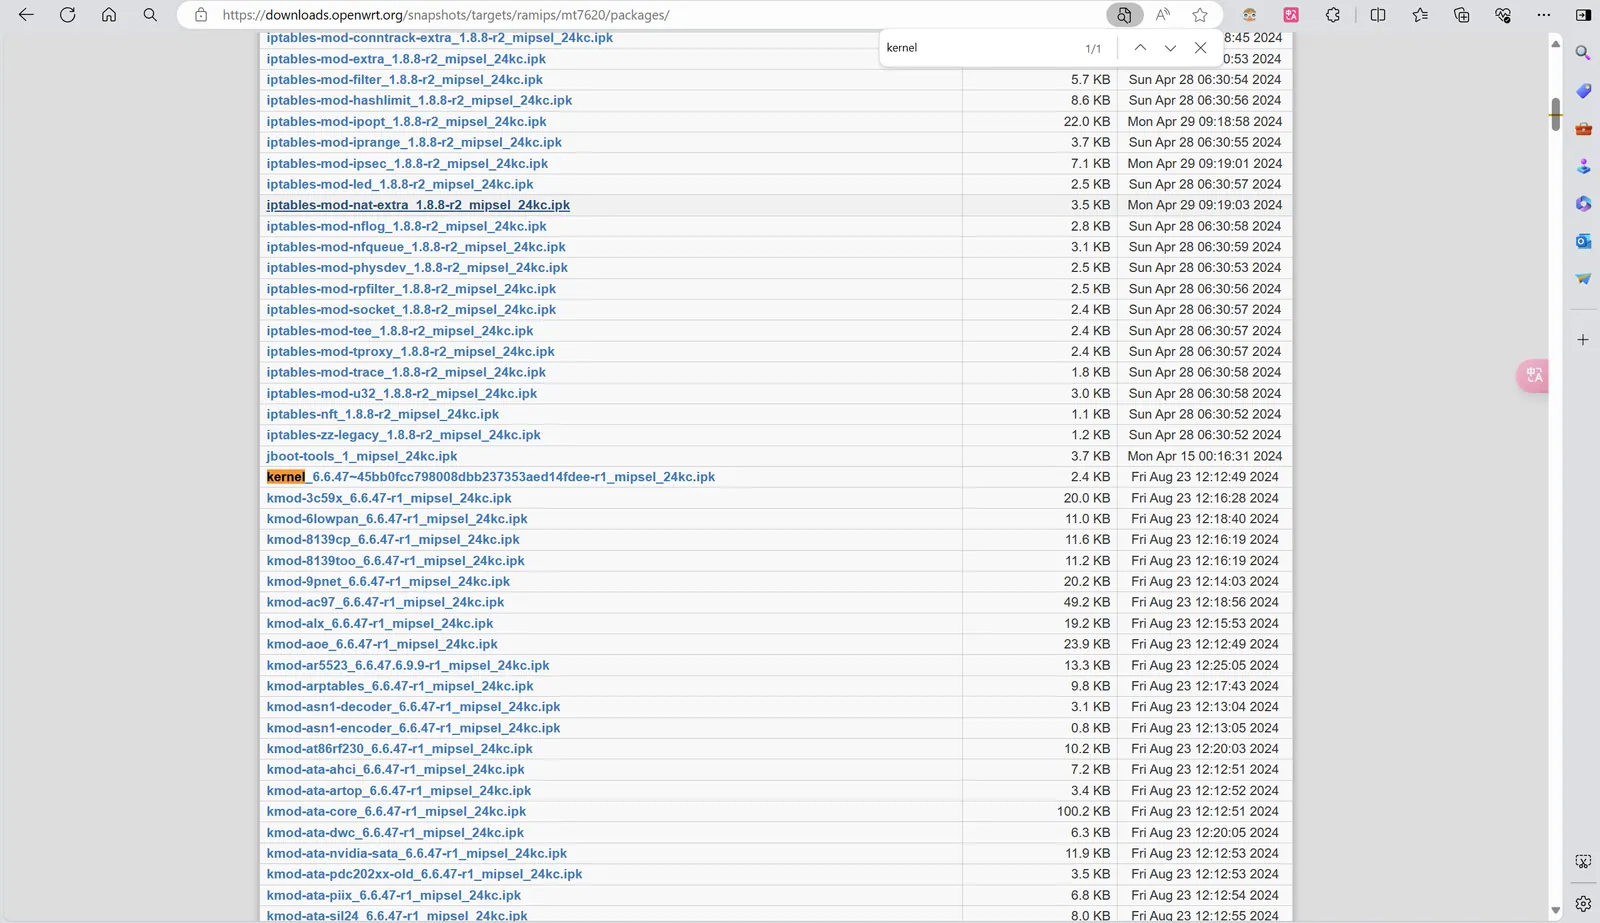Toggle the floating pink translate button
Image resolution: width=1600 pixels, height=923 pixels.
click(1533, 375)
